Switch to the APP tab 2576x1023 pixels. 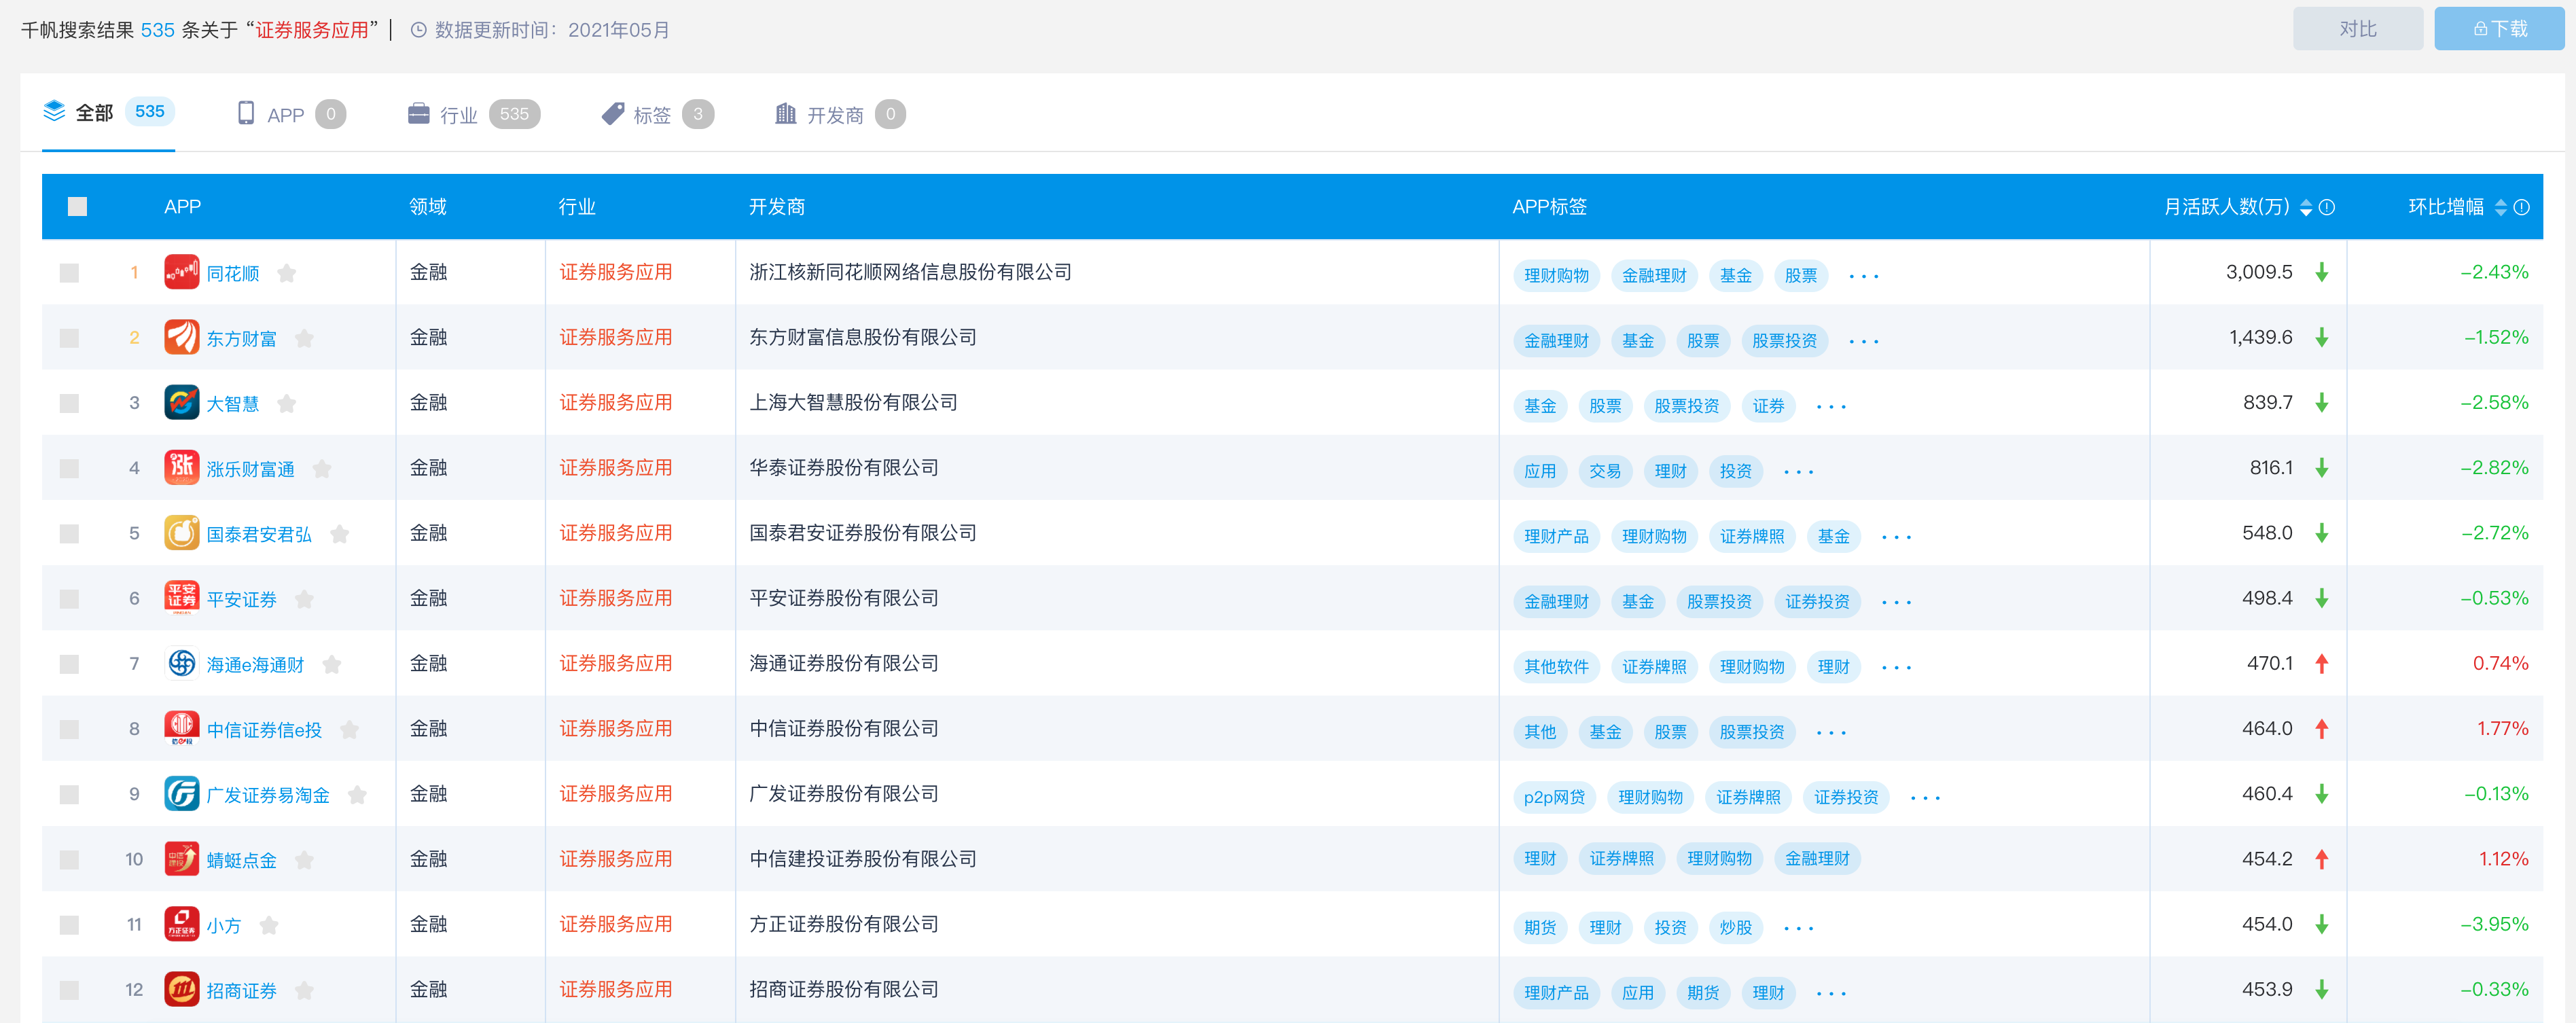pyautogui.click(x=291, y=114)
